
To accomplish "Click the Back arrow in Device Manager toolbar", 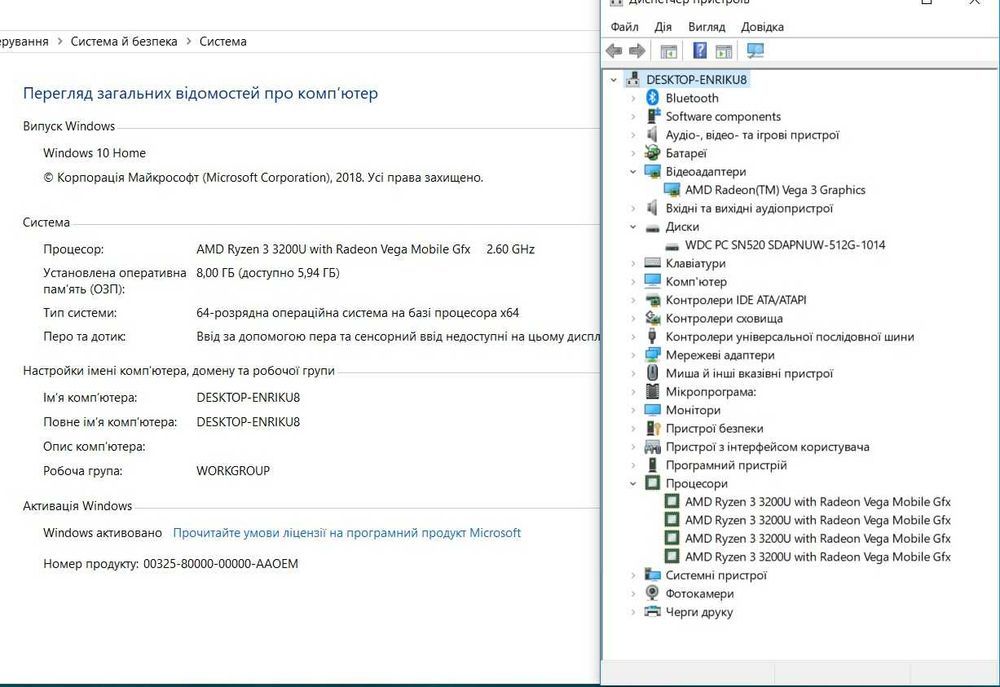I will click(614, 51).
